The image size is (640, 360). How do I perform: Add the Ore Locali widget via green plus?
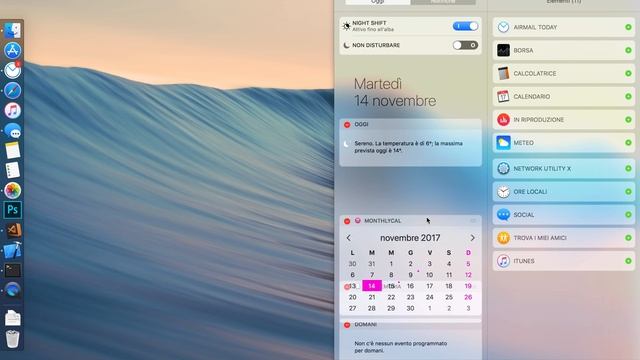(628, 191)
